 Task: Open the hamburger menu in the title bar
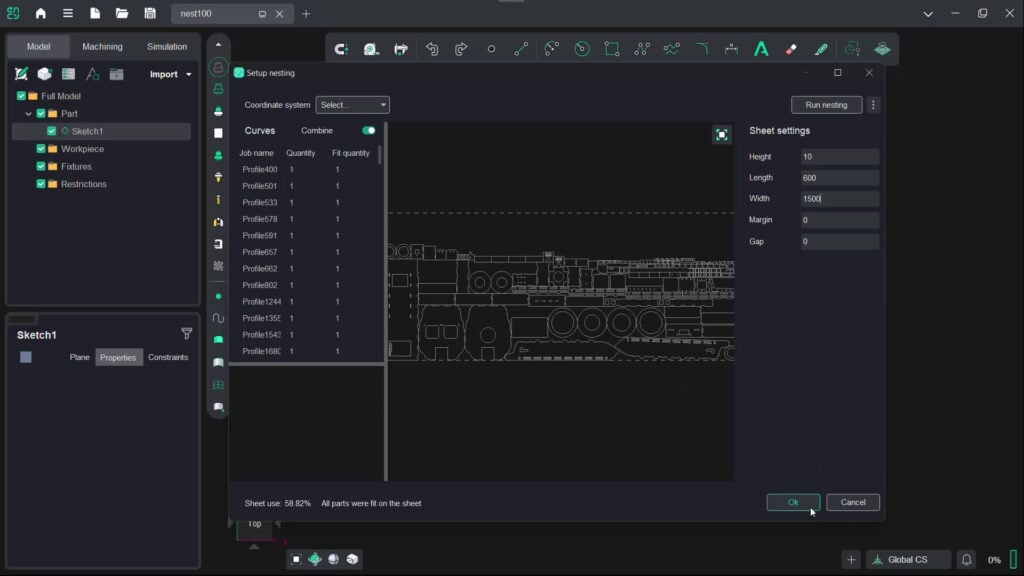click(67, 13)
